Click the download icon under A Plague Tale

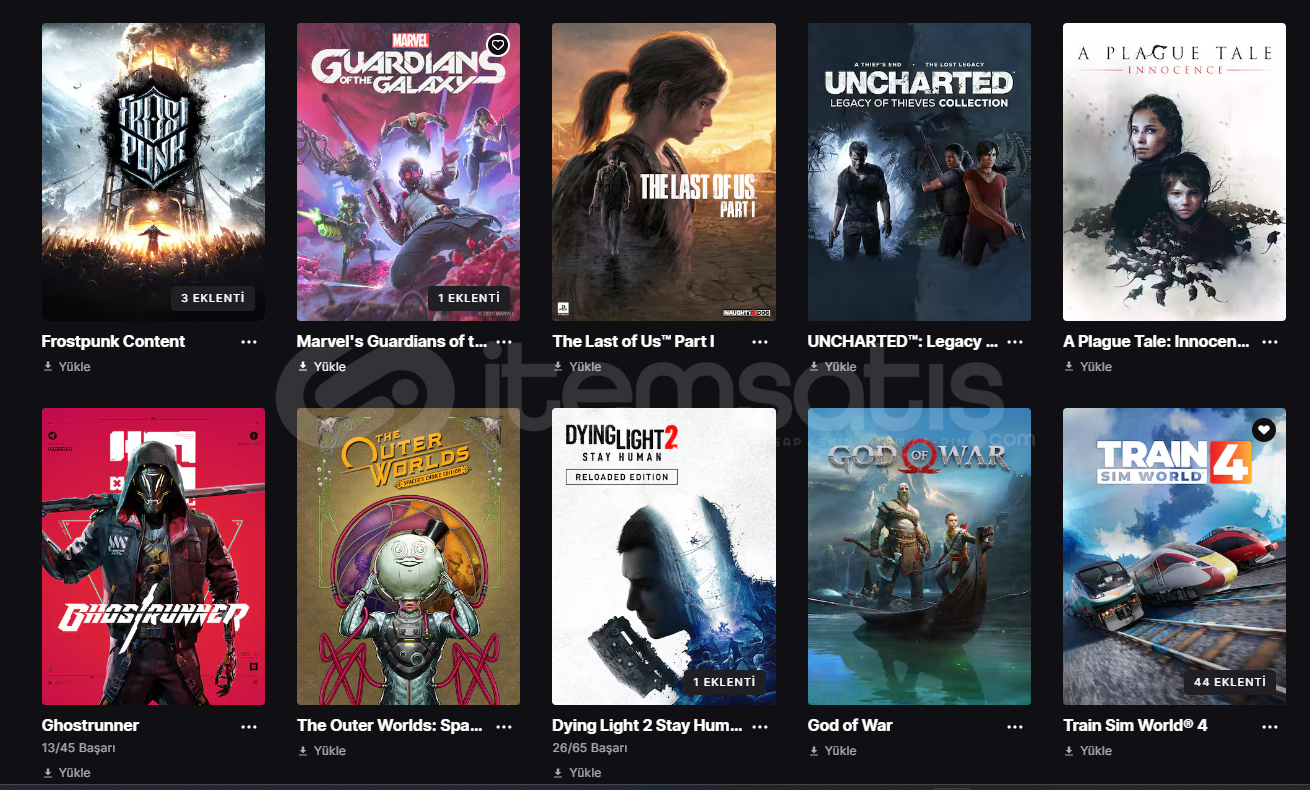(1069, 367)
